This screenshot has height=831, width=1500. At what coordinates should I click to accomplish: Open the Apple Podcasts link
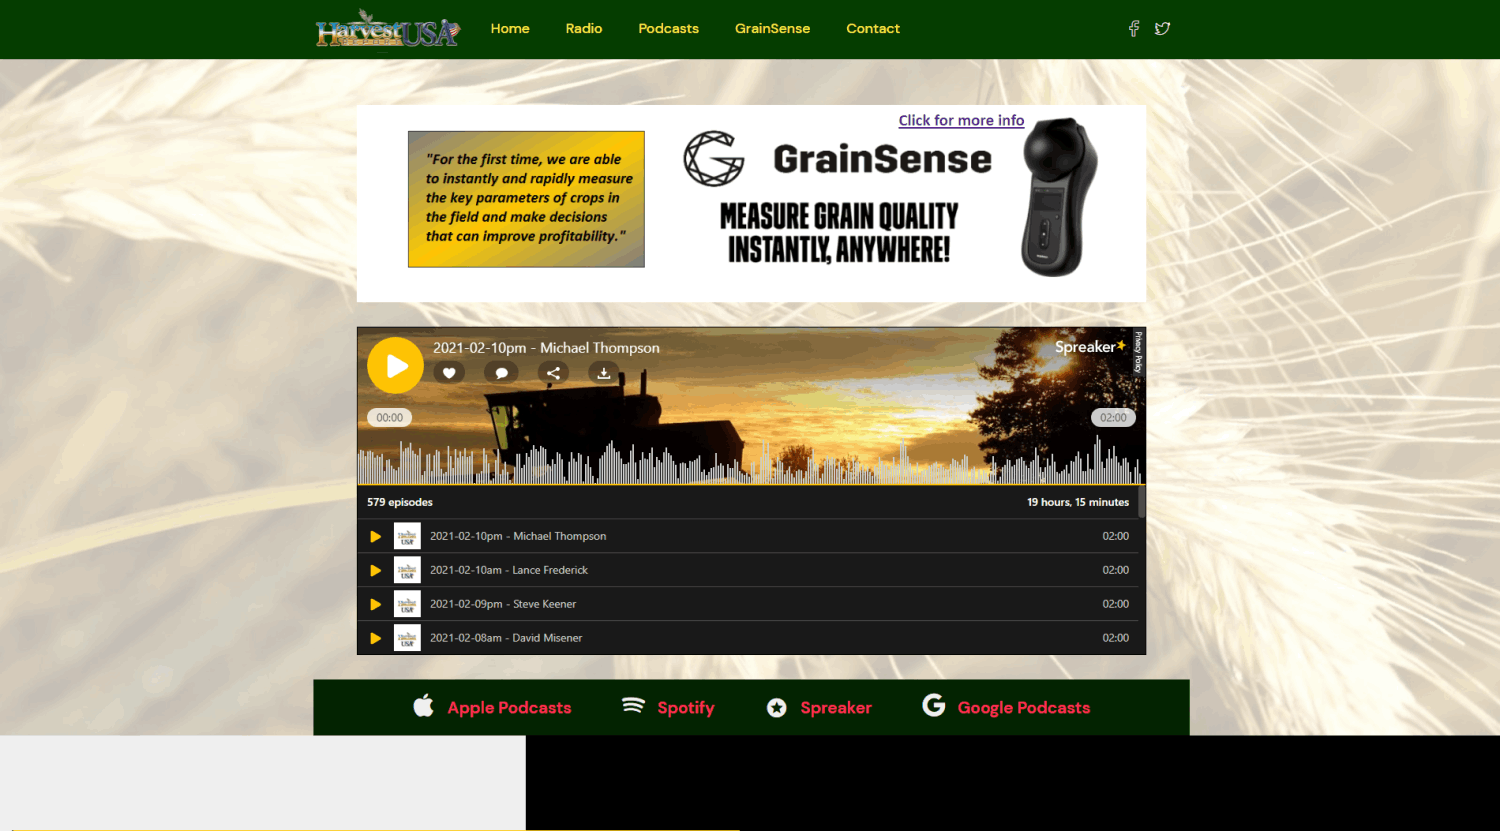(x=509, y=707)
